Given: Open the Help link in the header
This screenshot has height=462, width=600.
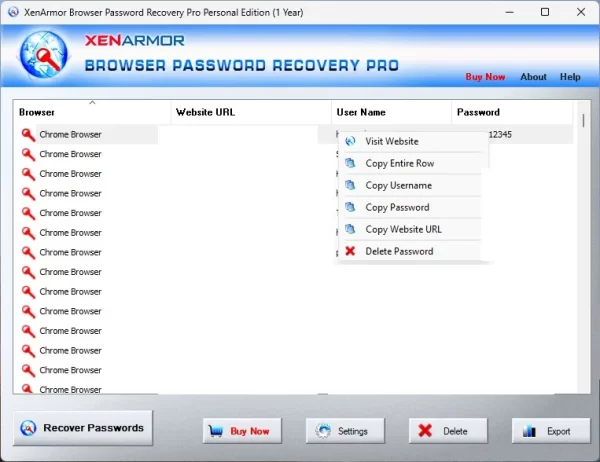Looking at the screenshot, I should [570, 77].
